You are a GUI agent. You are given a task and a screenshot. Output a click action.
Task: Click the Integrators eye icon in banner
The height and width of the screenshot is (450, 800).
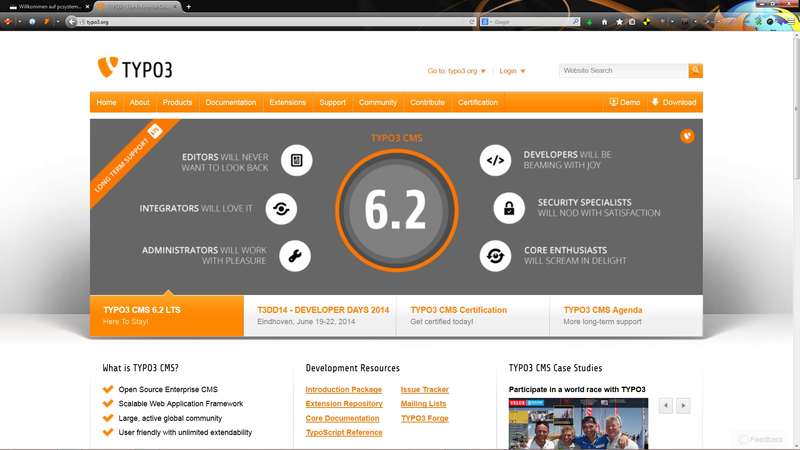tap(281, 209)
